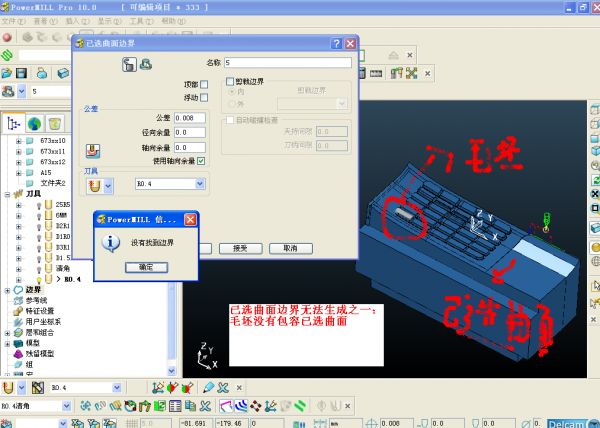The width and height of the screenshot is (600, 428).
Task: Click the blue block icon in the main toolbar
Action: point(64,73)
